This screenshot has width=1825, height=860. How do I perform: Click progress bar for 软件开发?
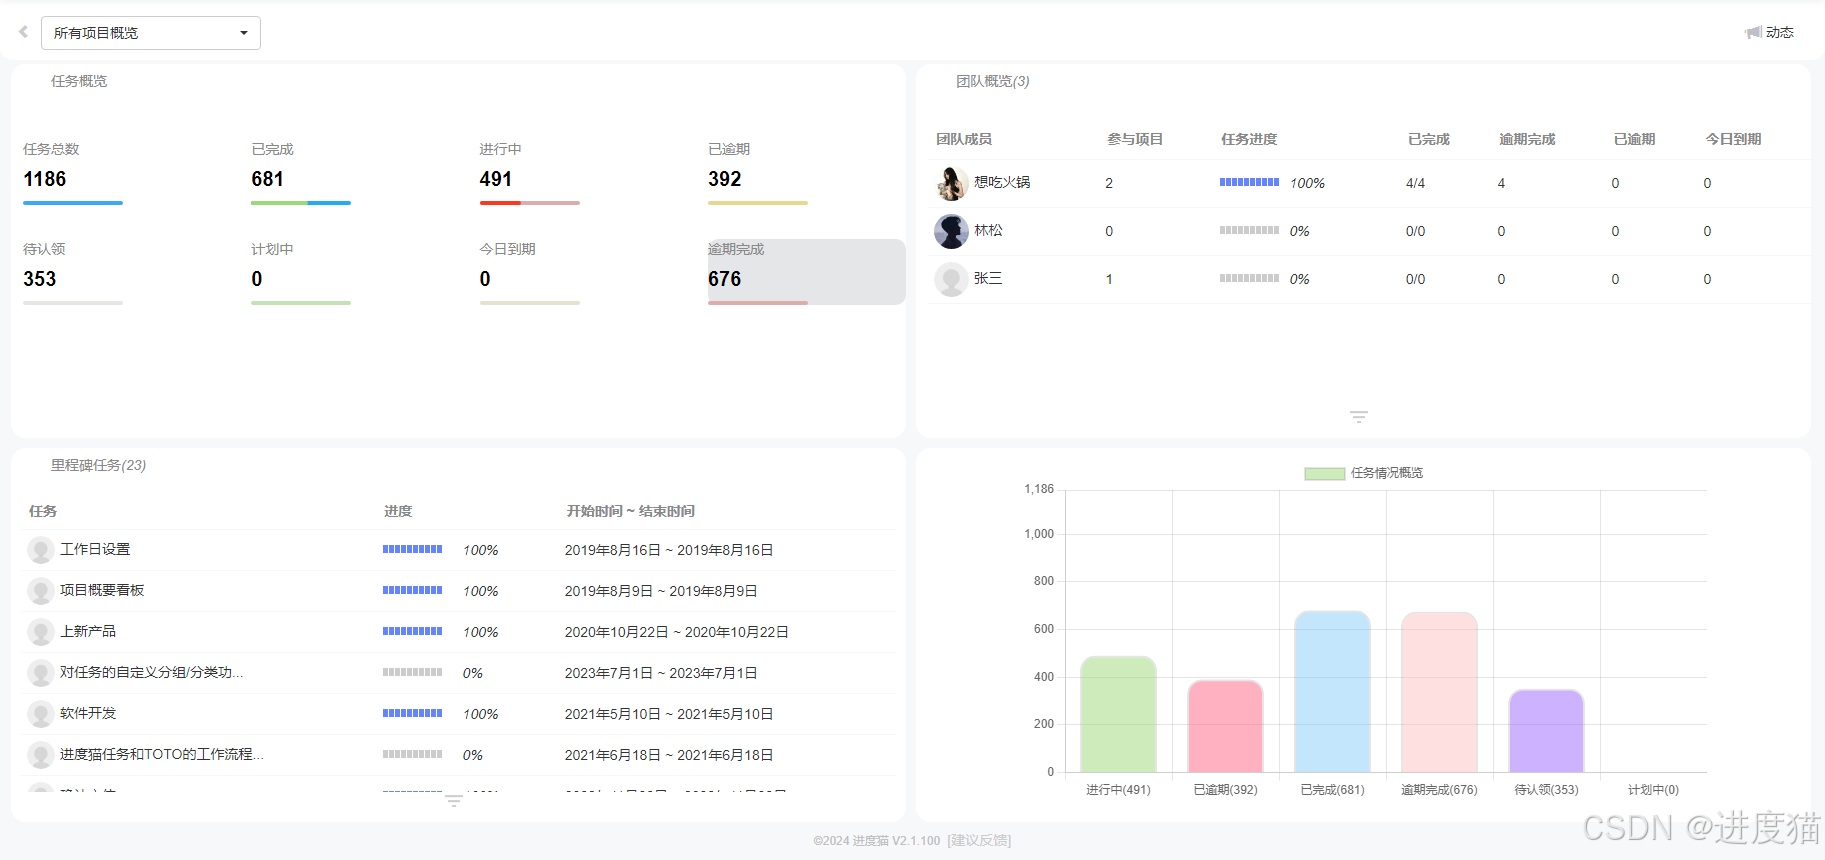point(412,713)
